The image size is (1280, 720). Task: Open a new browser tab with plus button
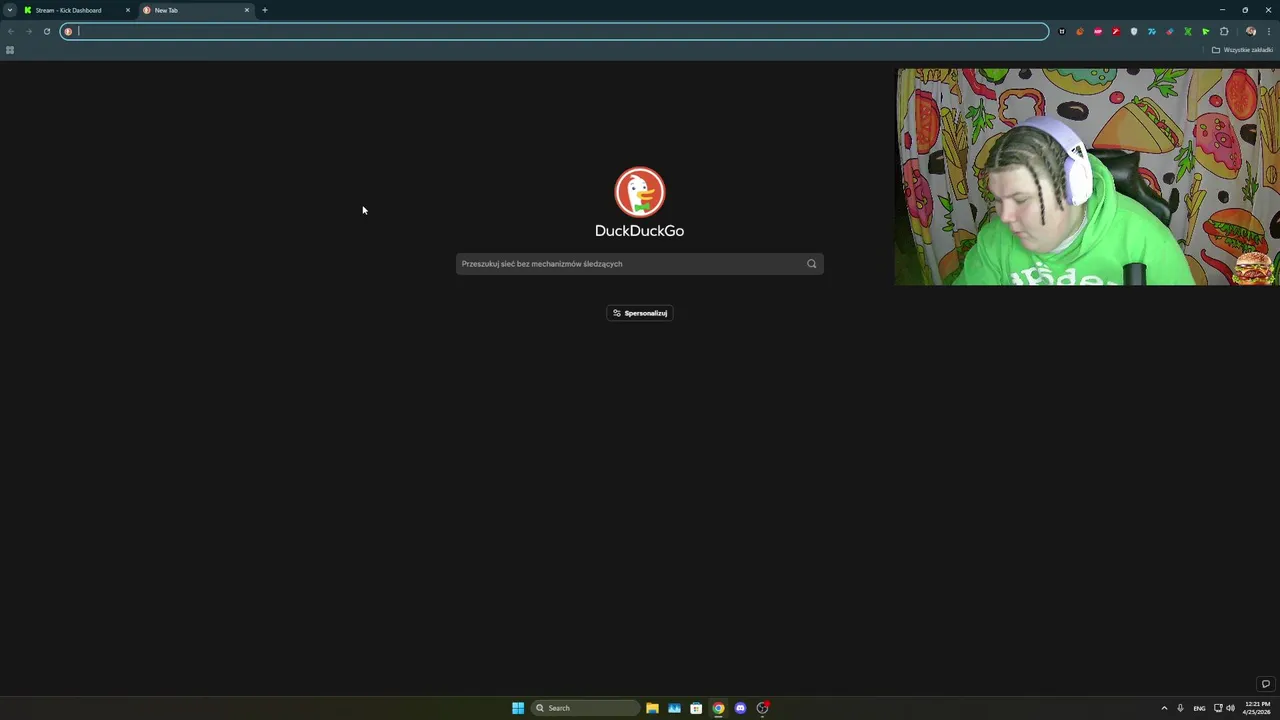click(265, 10)
